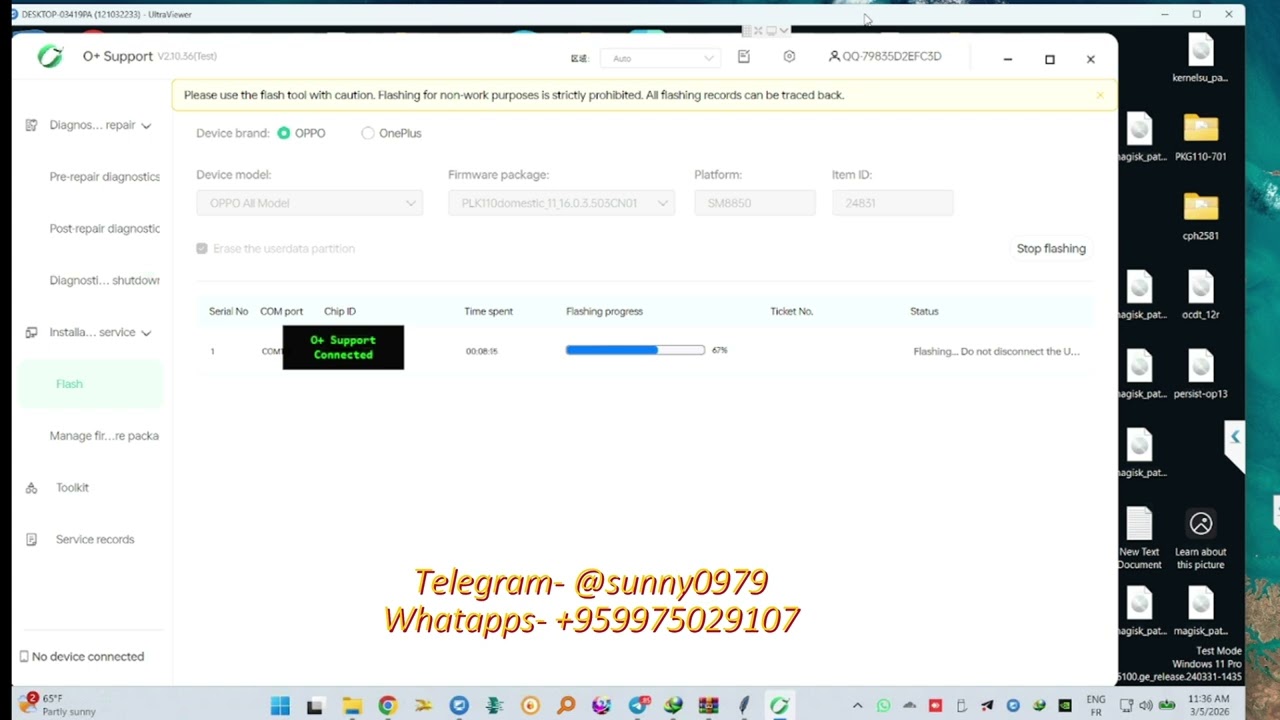Toggle Erase the userdata partition checkbox

pyautogui.click(x=202, y=248)
